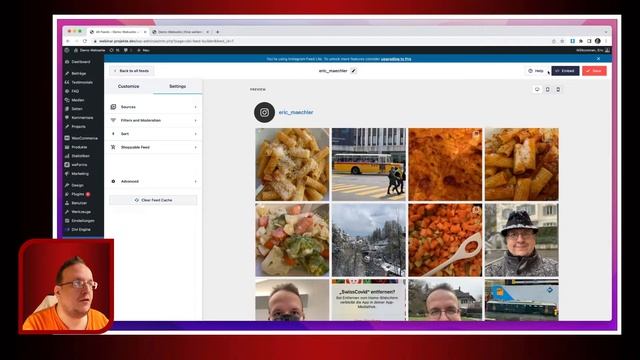Screen dimensions: 640x360
Task: Expand the Advanced settings section
Action: coord(153,181)
